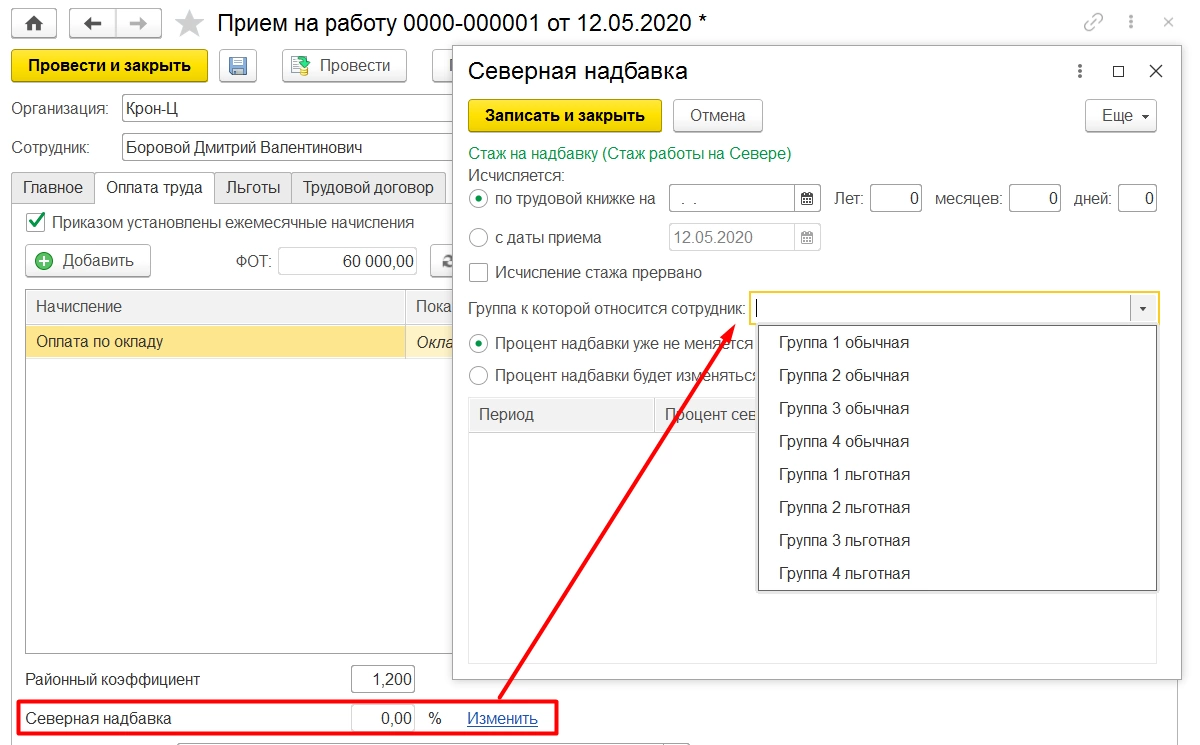Viewport: 1200px width, 745px height.
Task: Click the Группа сотрудника text input
Action: pyautogui.click(x=940, y=309)
